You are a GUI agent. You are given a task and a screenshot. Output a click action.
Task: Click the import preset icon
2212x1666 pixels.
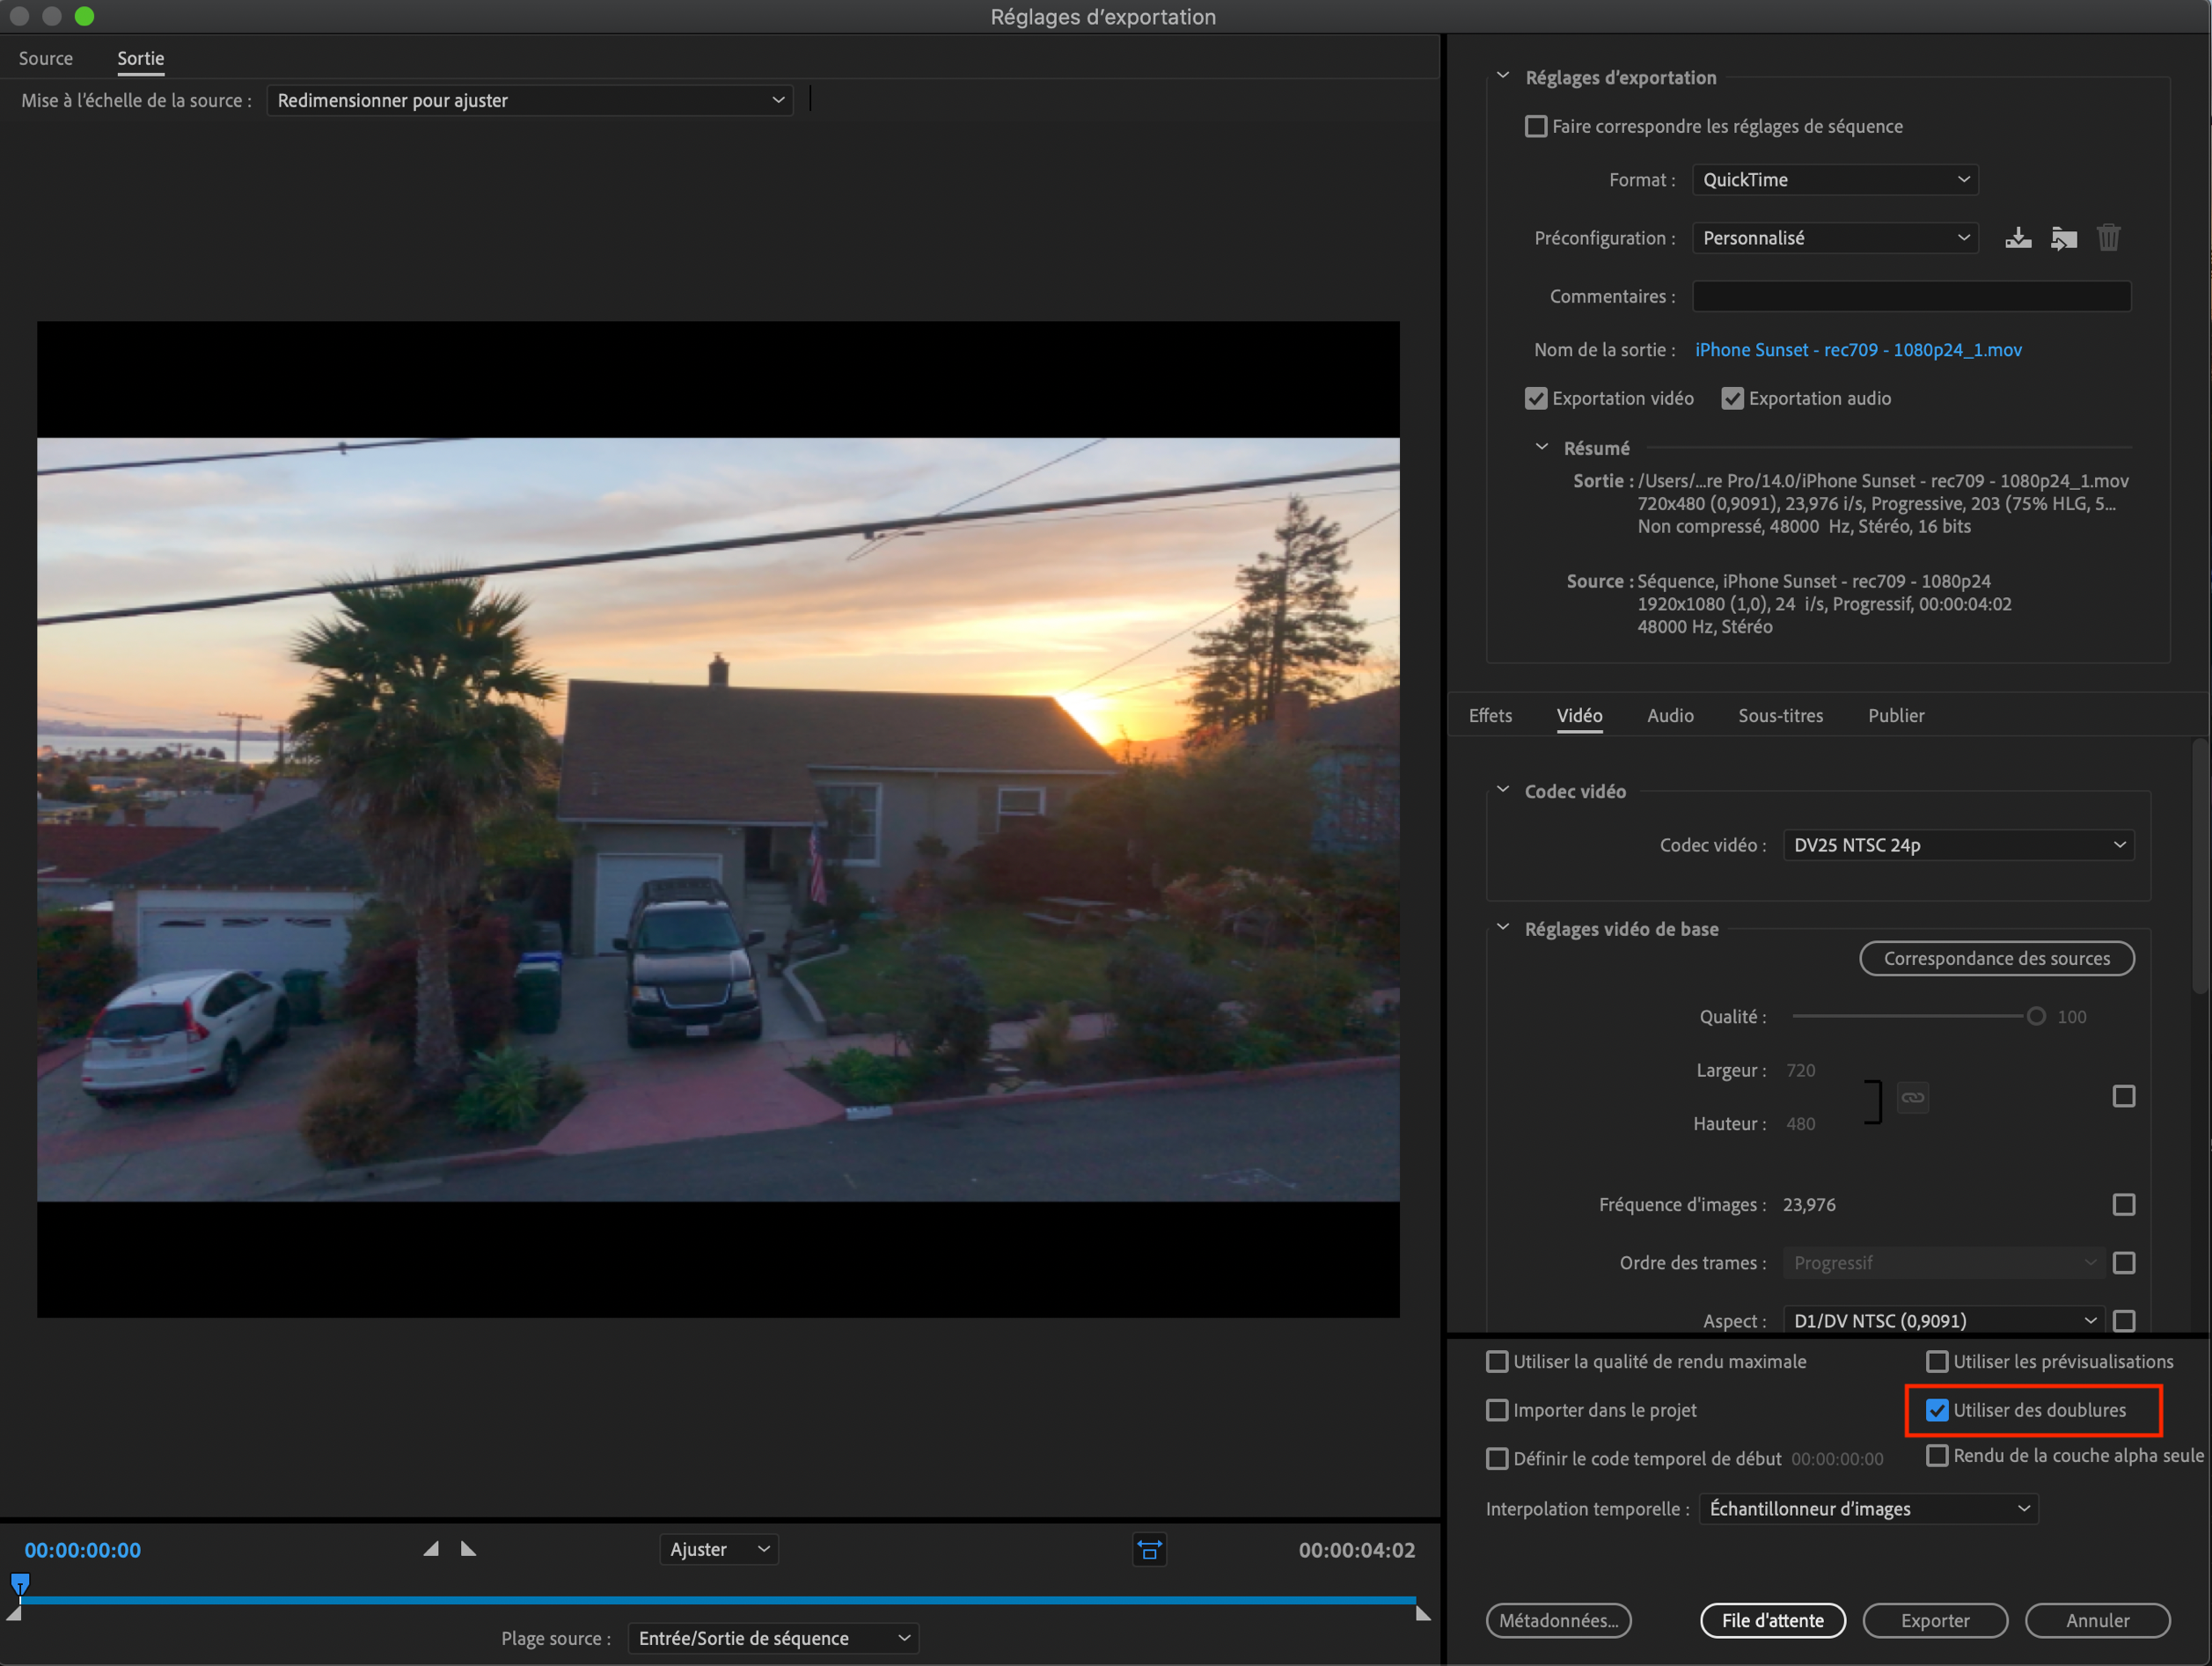(2063, 238)
